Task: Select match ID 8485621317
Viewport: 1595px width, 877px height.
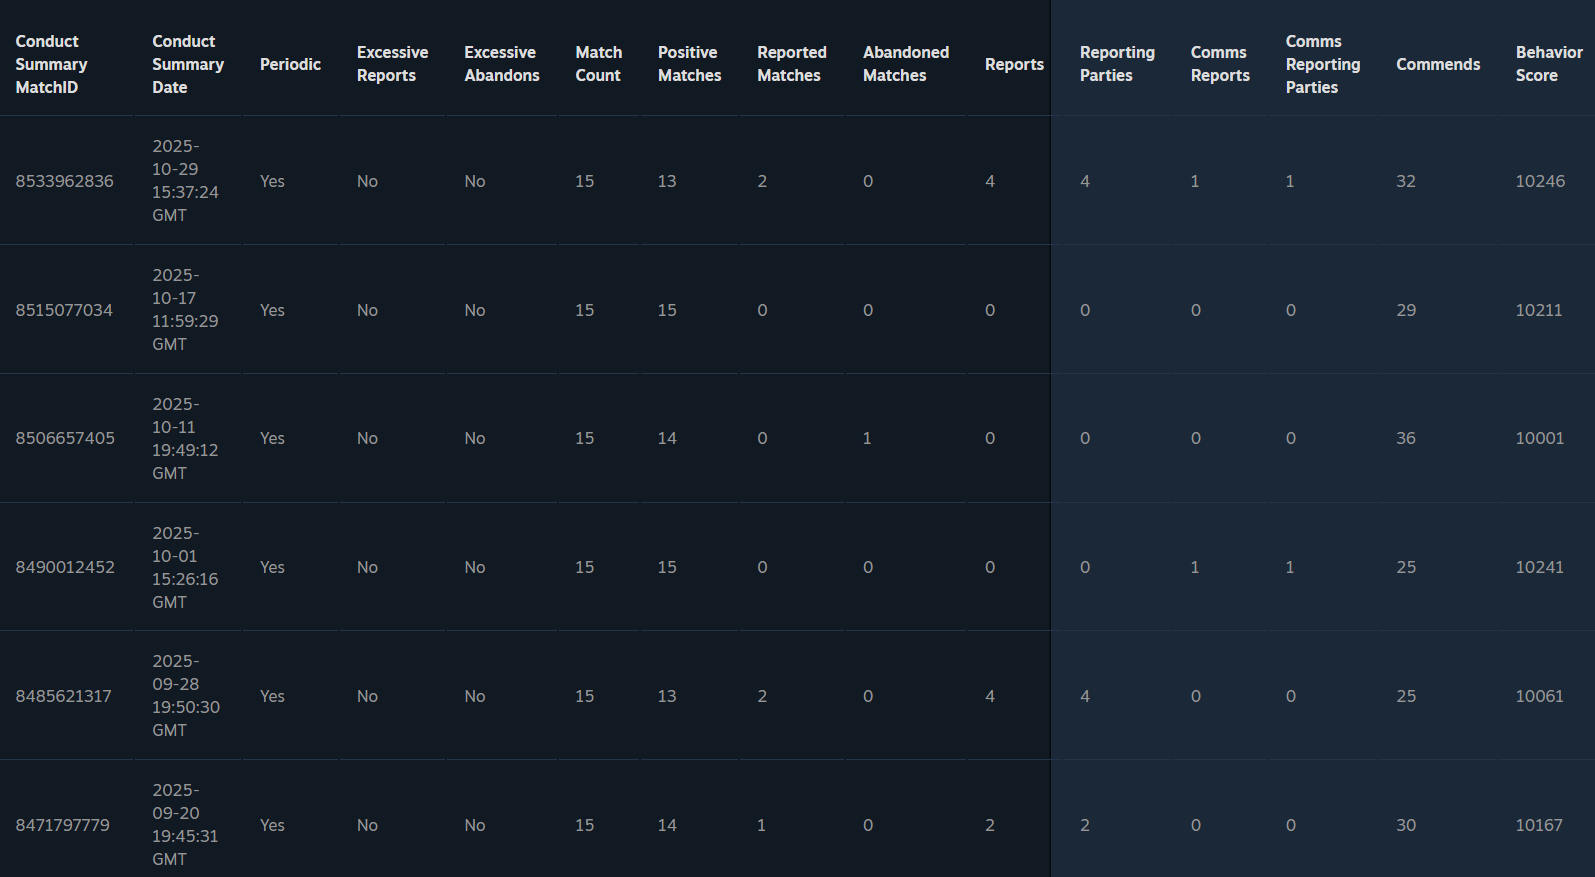Action: tap(63, 696)
